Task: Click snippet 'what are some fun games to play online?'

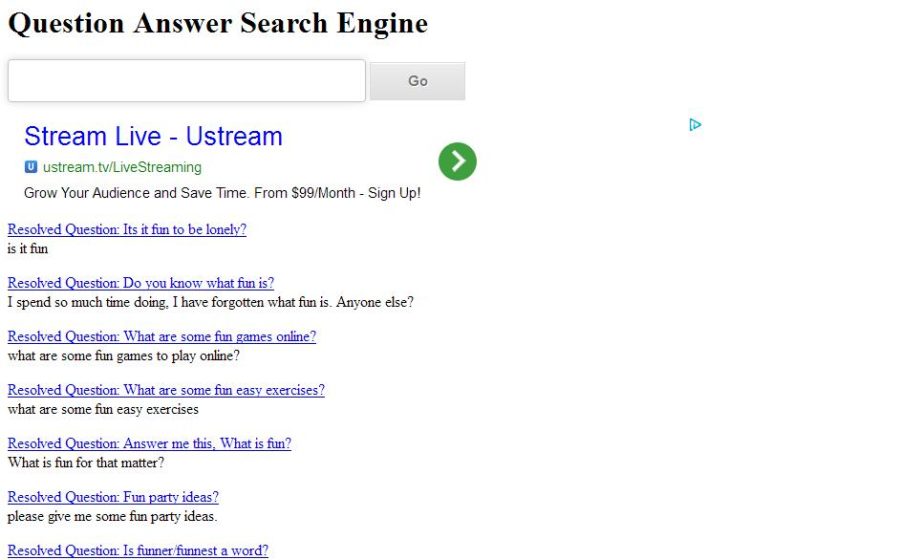Action: [123, 356]
